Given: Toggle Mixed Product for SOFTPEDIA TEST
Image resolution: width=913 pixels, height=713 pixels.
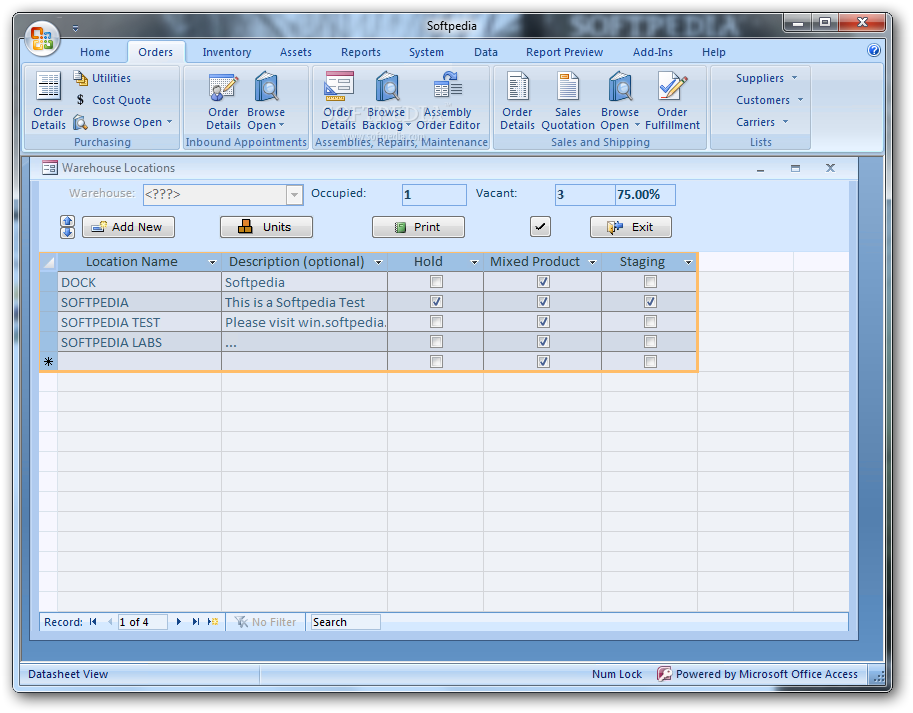Looking at the screenshot, I should [543, 322].
